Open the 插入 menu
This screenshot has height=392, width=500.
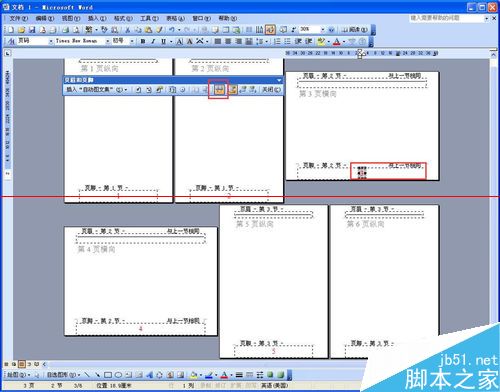97,18
